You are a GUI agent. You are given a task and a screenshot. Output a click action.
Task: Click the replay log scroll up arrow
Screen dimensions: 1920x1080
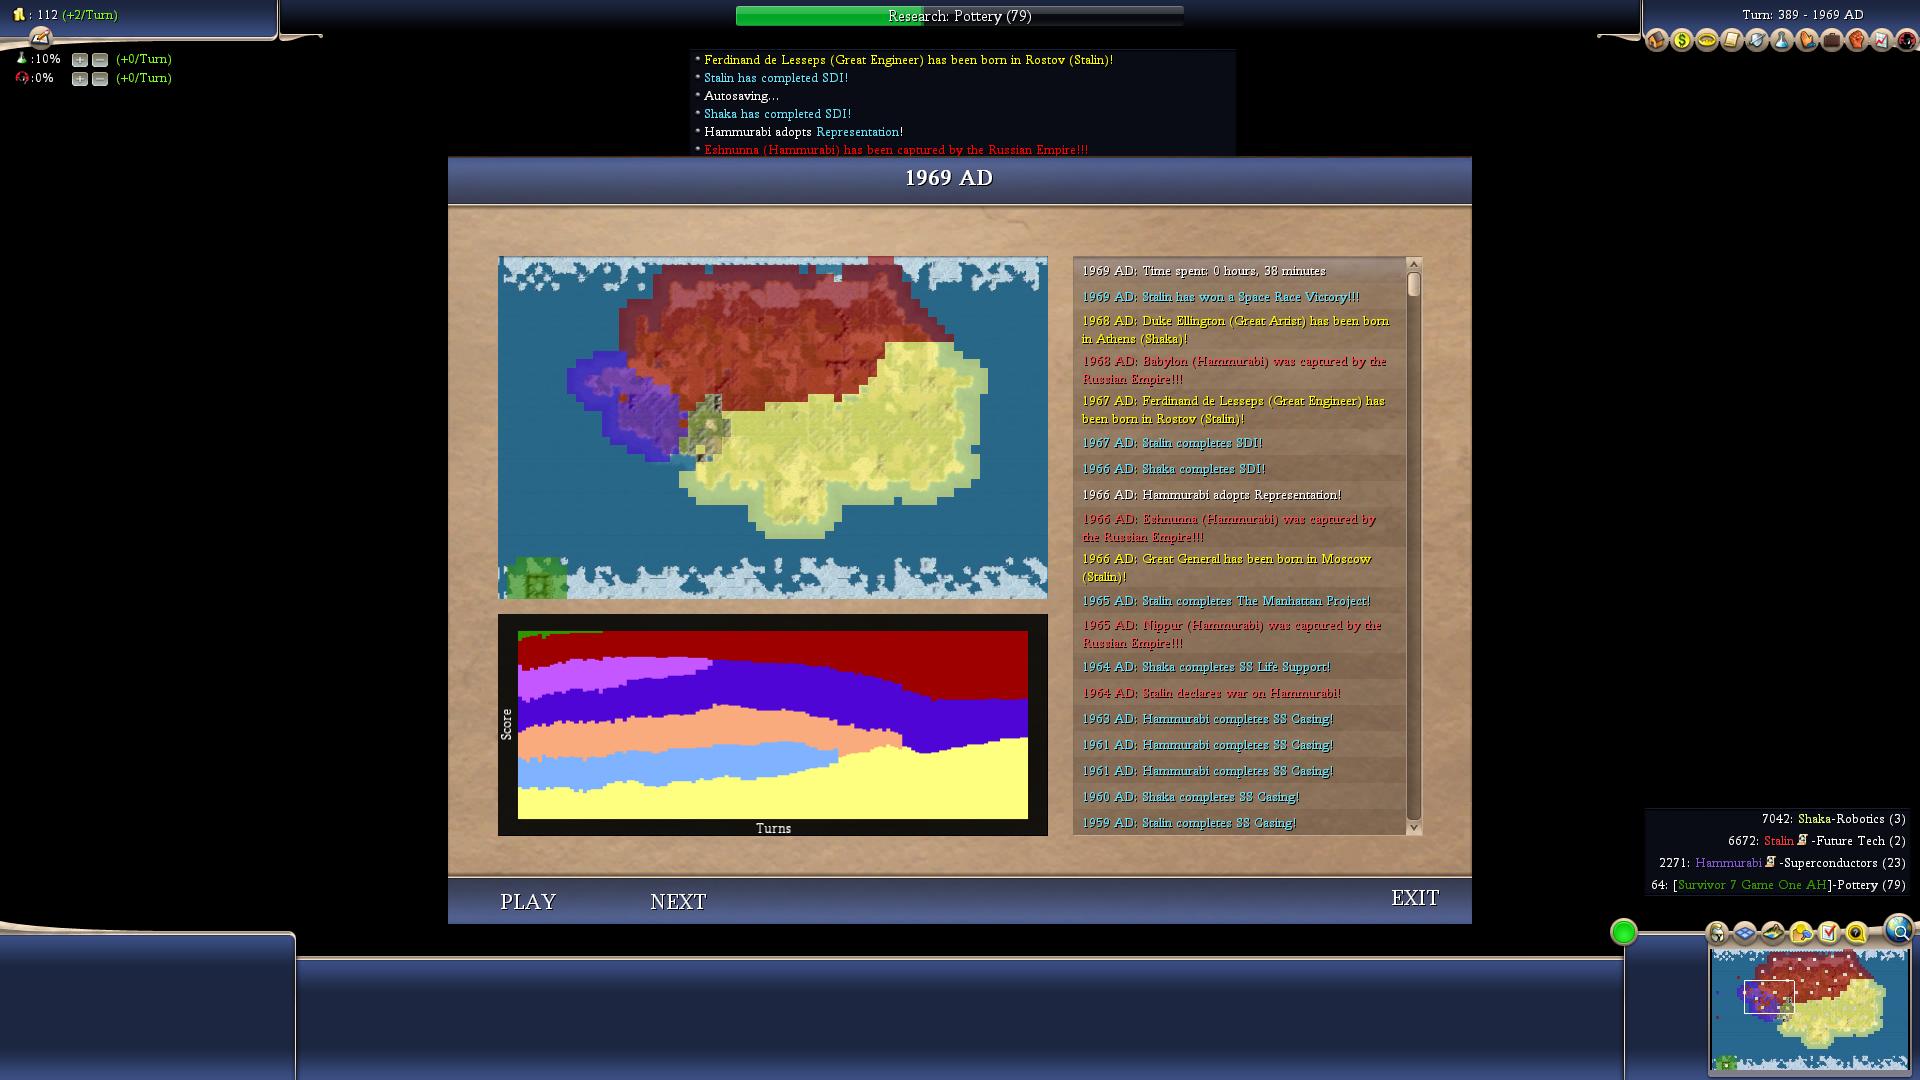point(1414,264)
